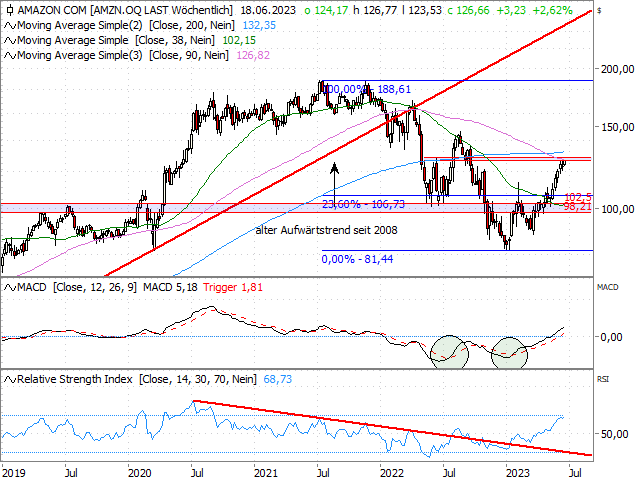Select the 23,60% - 106,73 Fibonacci label

click(x=364, y=204)
